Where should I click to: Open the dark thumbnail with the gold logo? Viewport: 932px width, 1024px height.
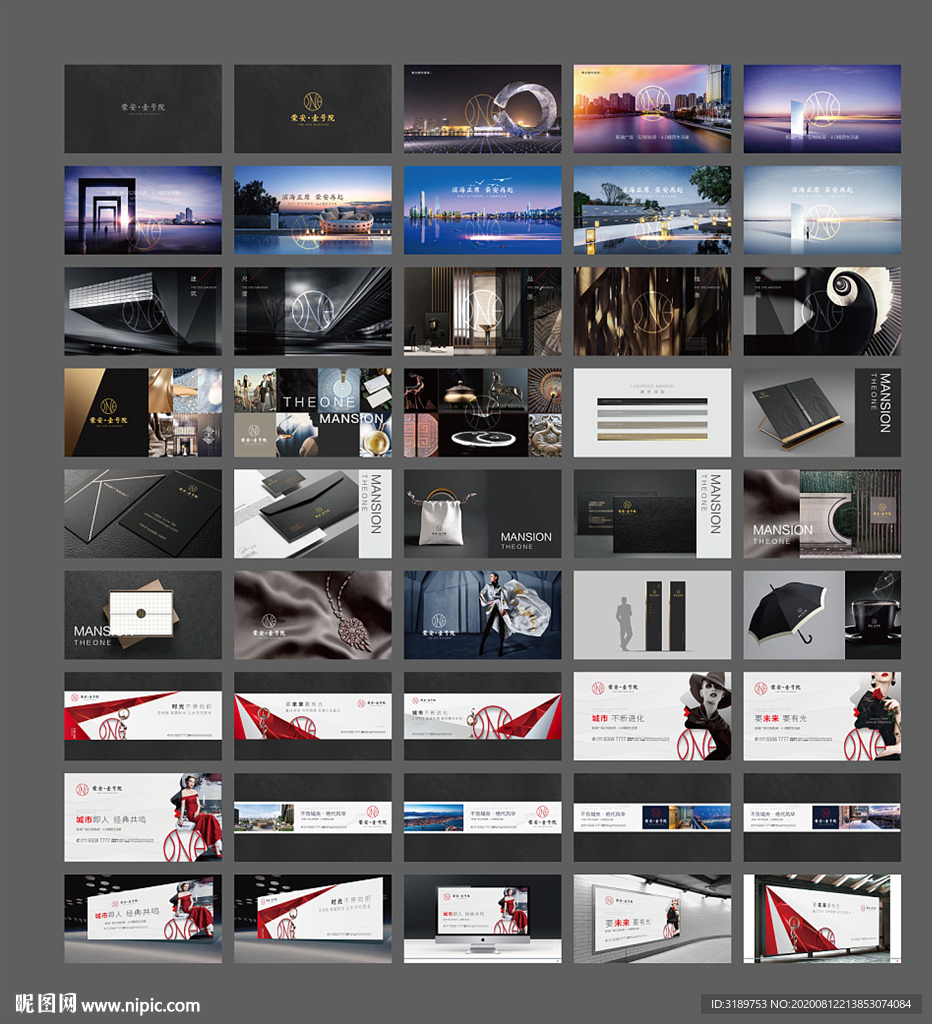point(312,109)
